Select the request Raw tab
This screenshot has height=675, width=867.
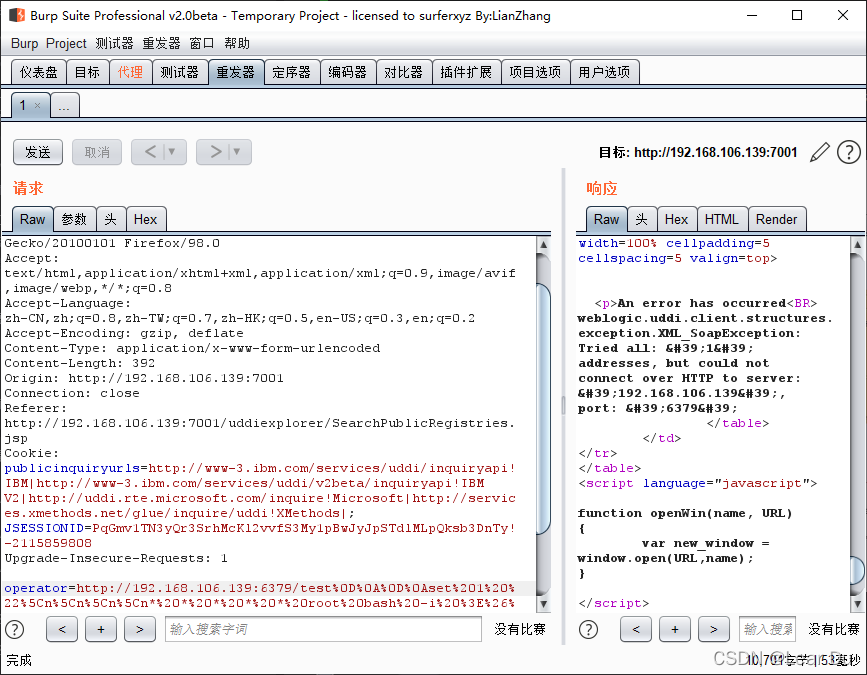[x=33, y=219]
